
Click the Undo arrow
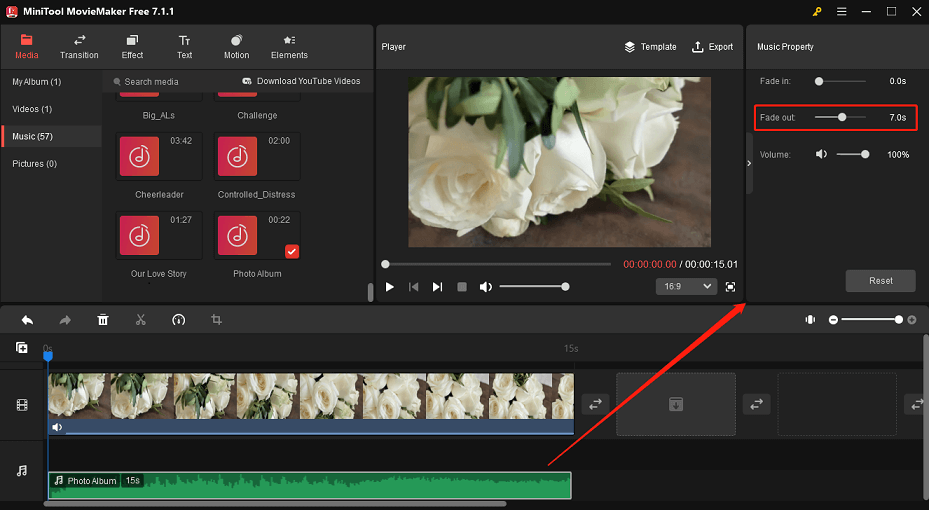pos(27,320)
